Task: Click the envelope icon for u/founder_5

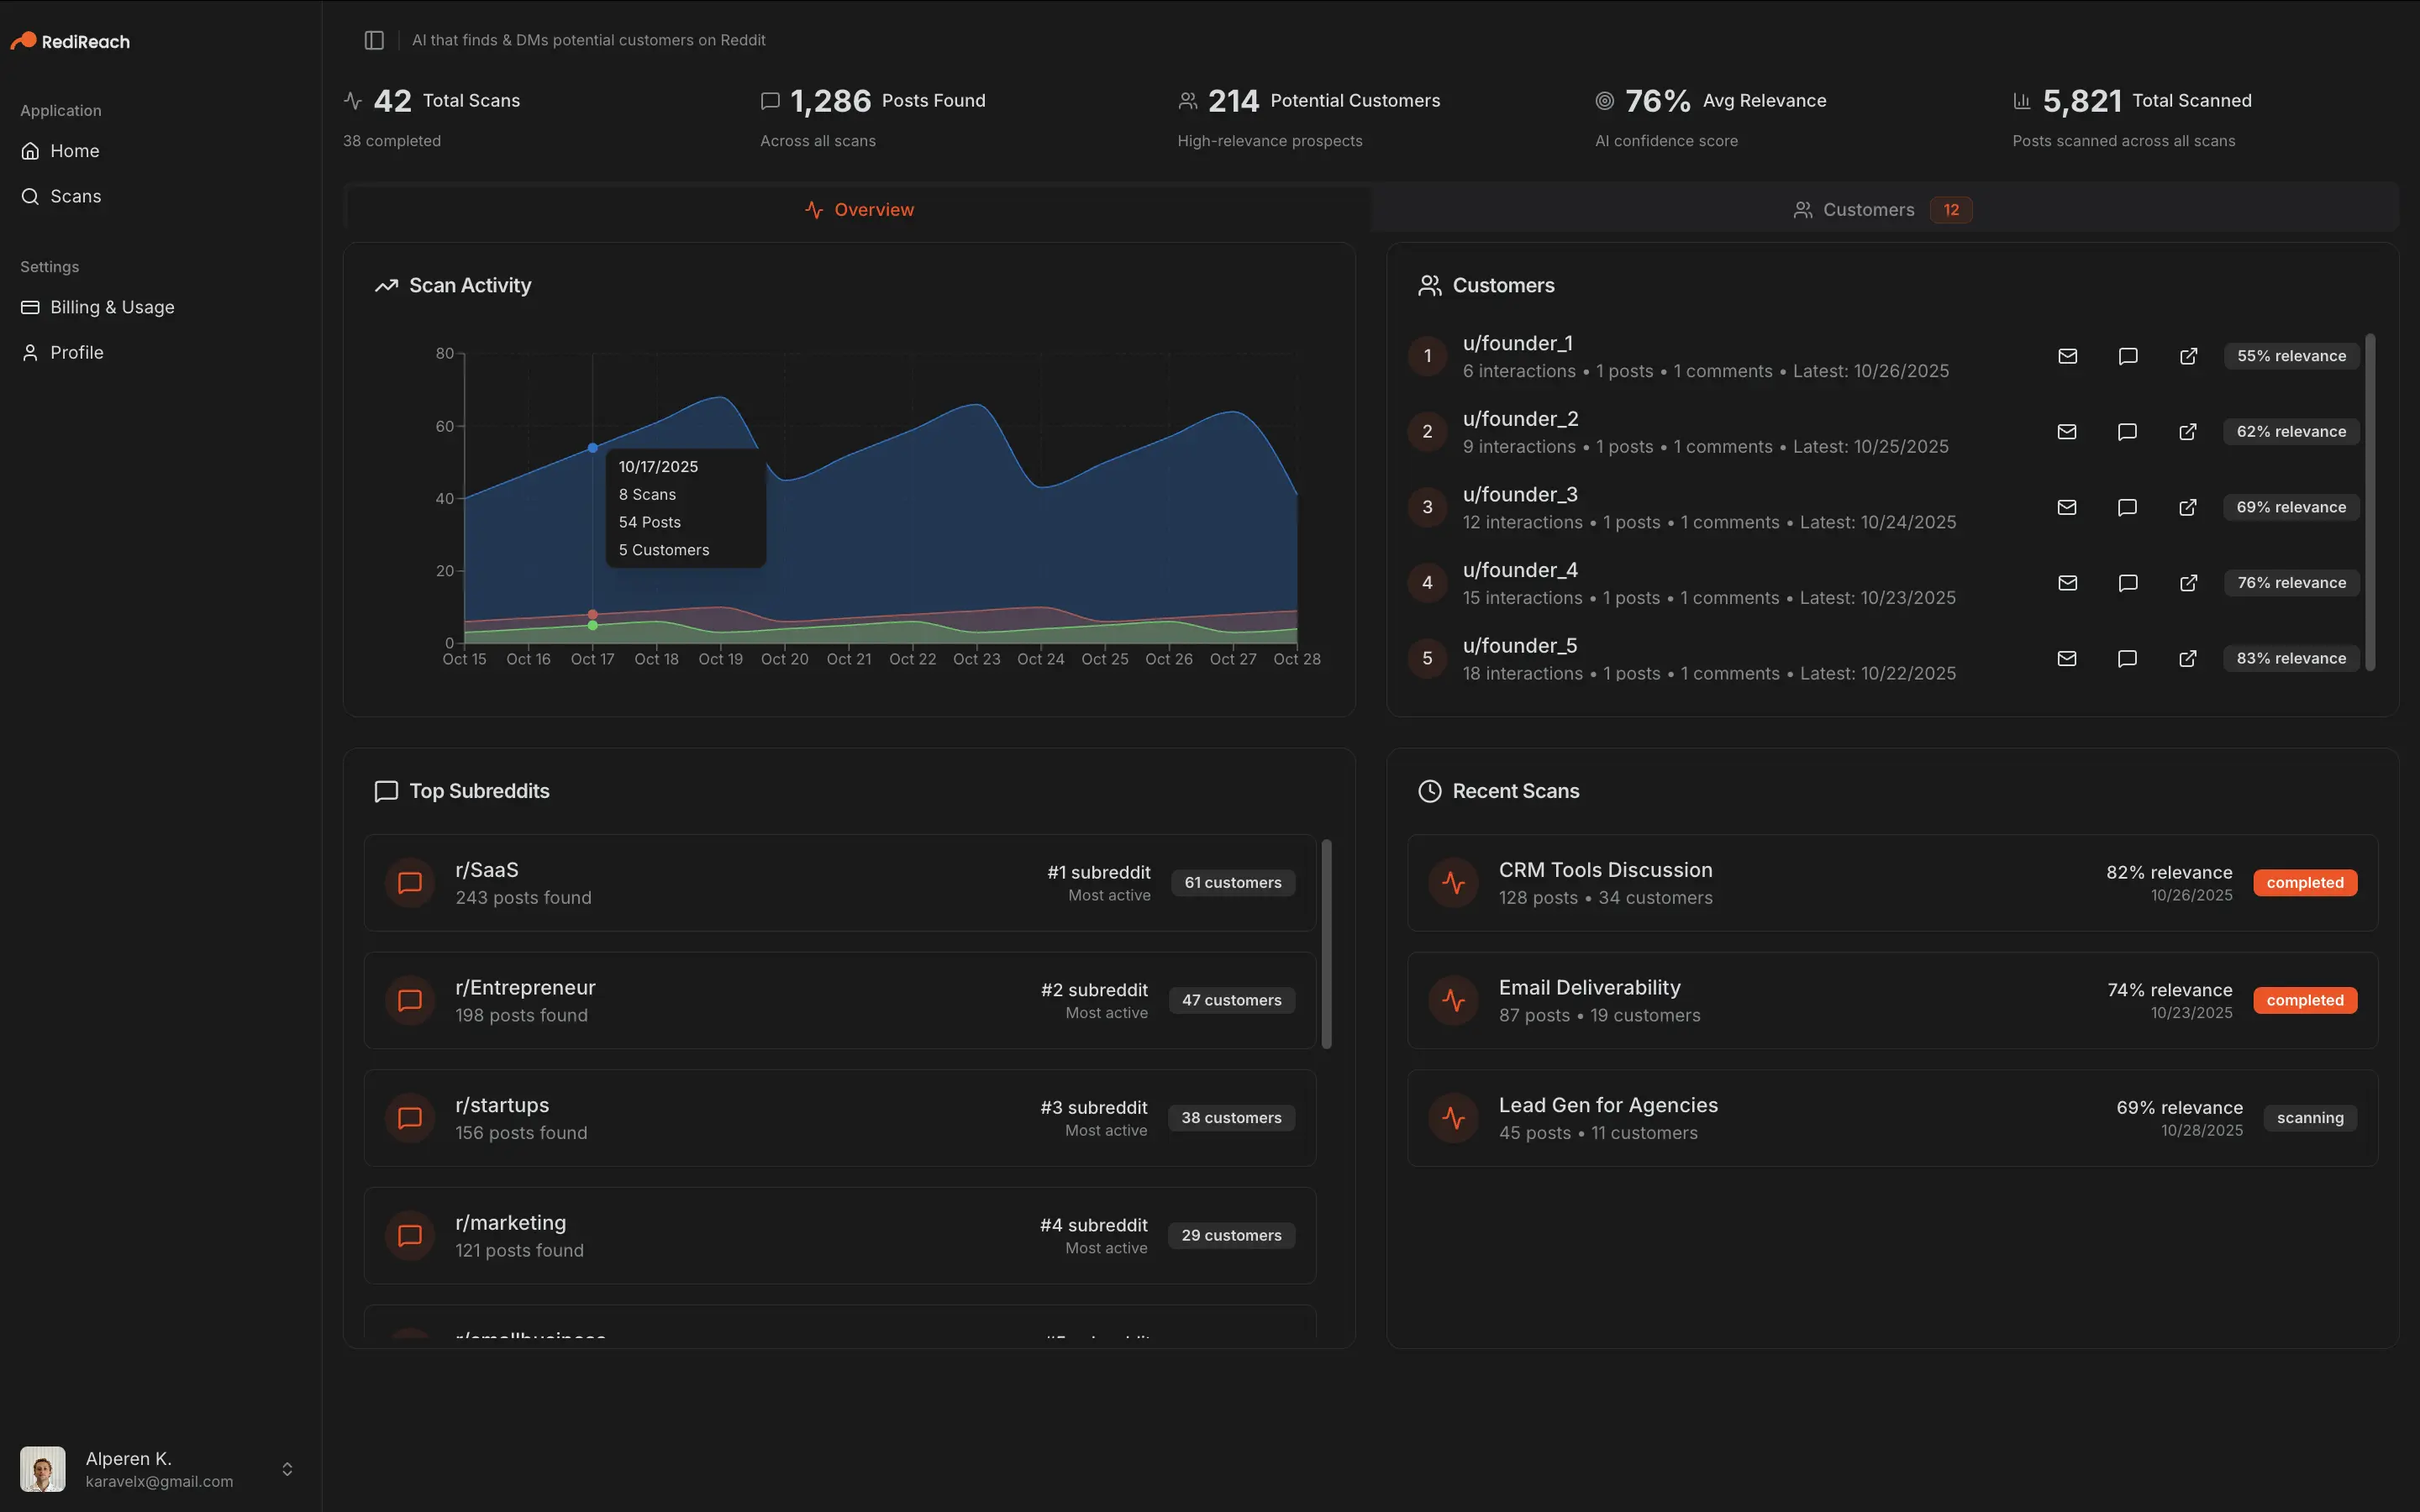Action: (x=2067, y=658)
